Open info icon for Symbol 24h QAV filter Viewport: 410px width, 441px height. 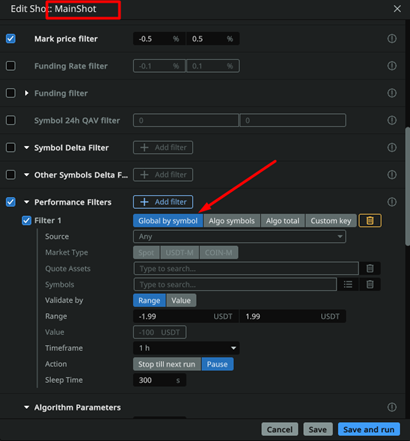[392, 120]
